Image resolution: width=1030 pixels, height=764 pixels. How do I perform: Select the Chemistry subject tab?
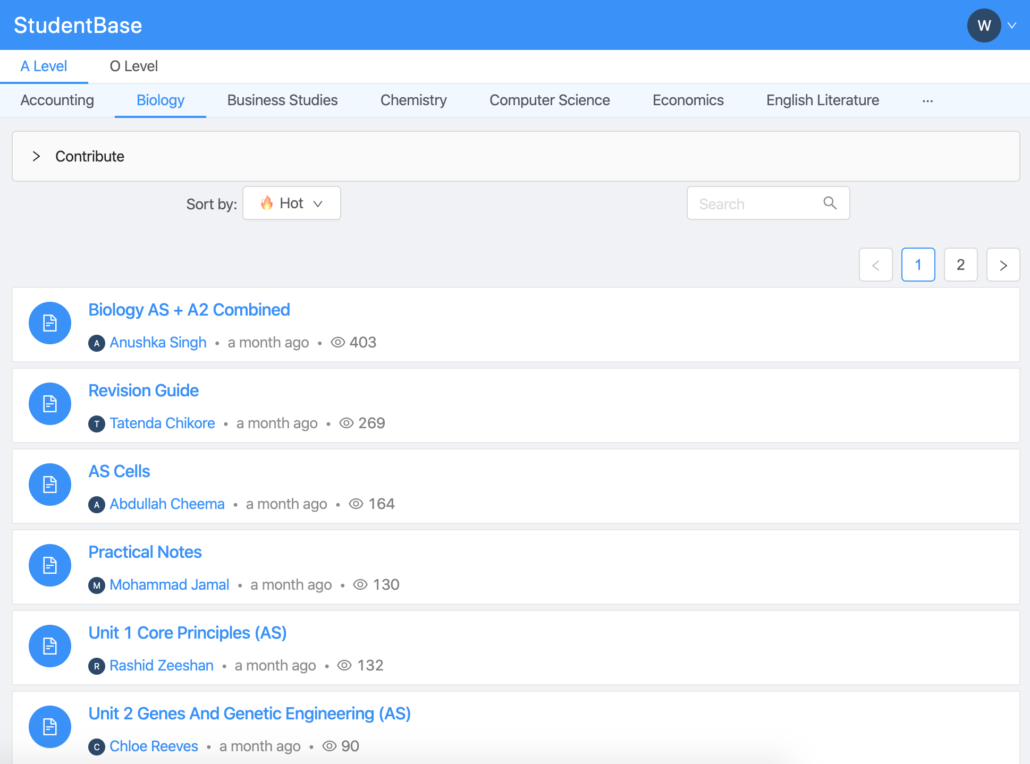414,101
